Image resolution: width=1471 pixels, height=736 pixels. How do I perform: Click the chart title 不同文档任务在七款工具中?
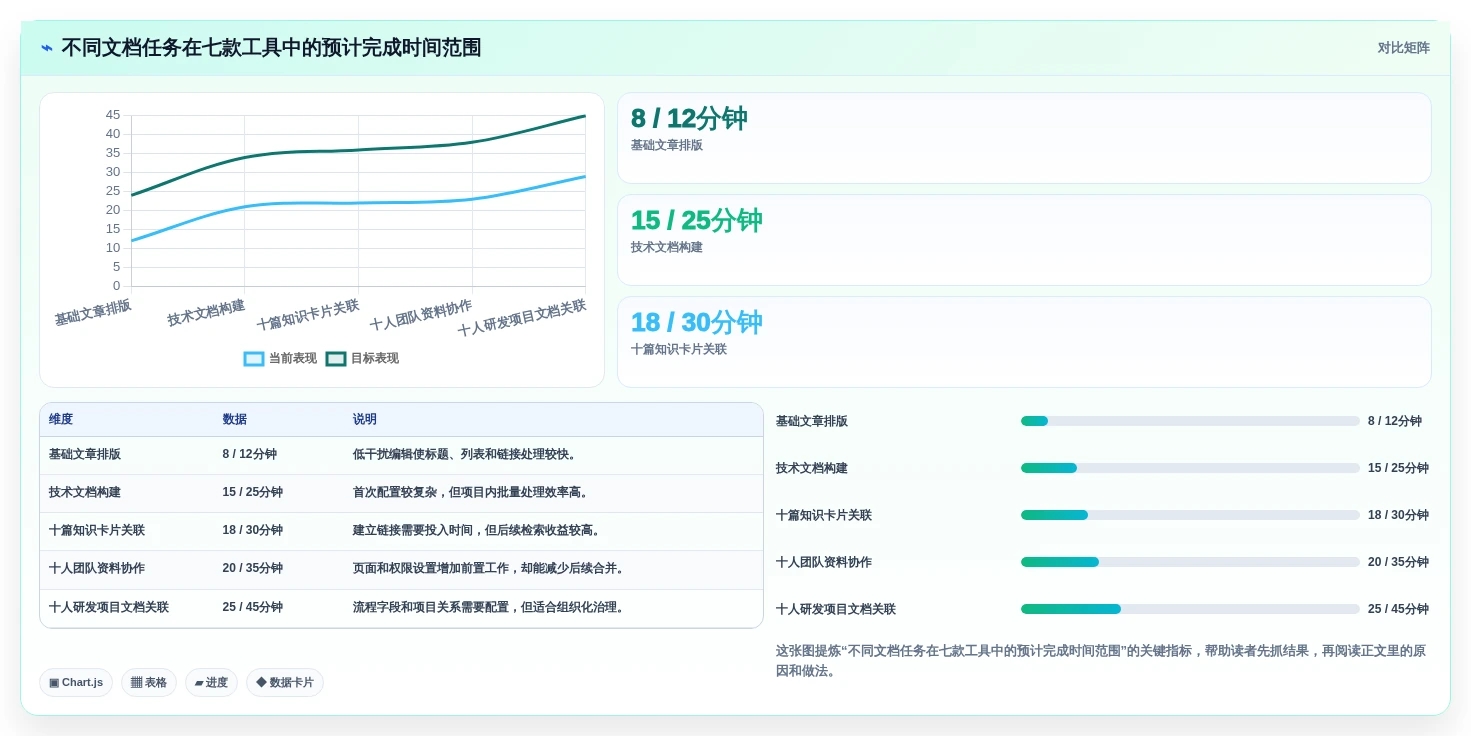coord(271,48)
